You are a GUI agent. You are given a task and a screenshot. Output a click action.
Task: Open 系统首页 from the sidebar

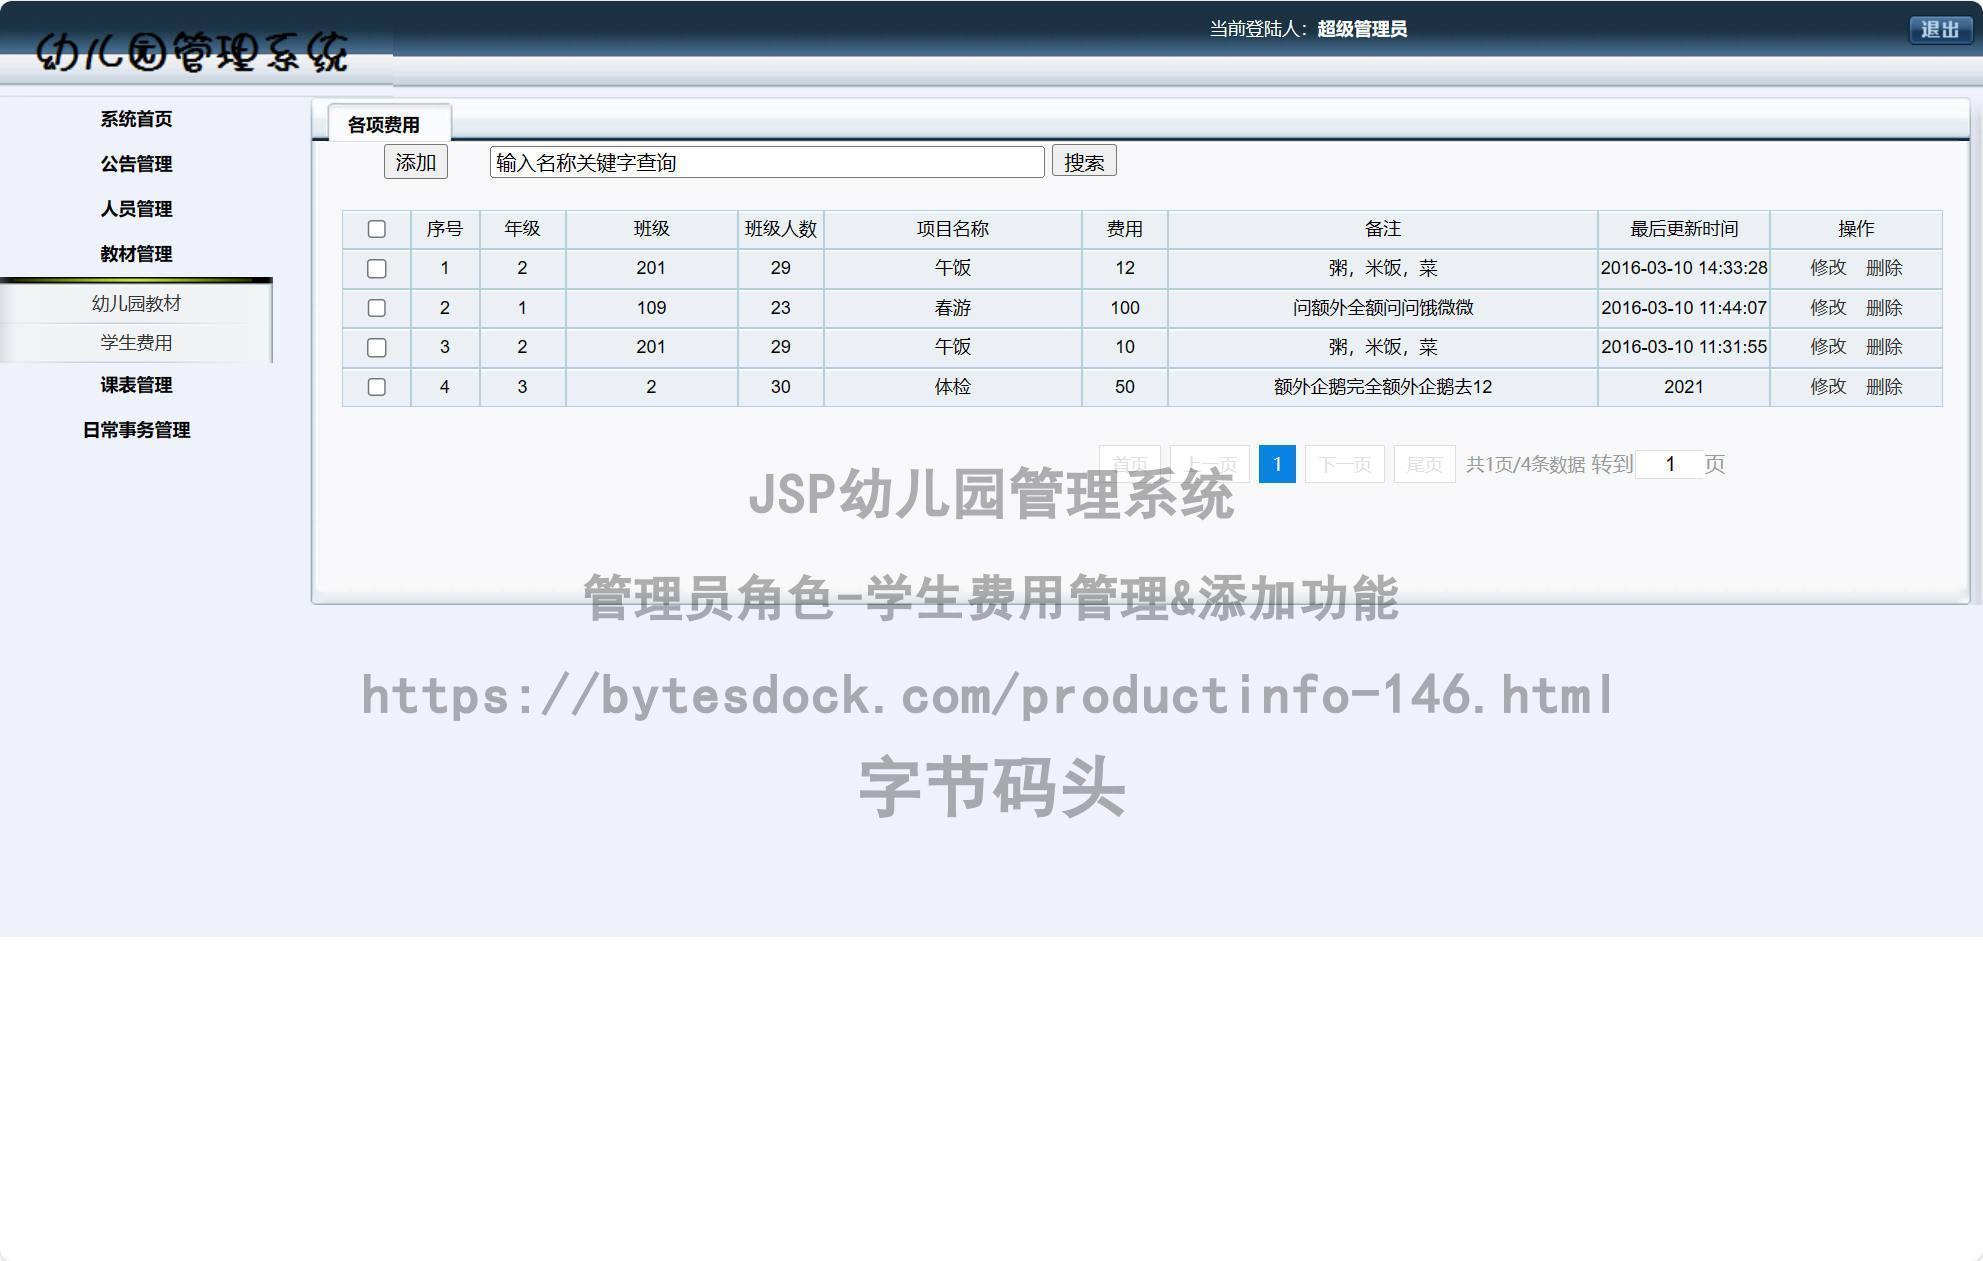136,118
